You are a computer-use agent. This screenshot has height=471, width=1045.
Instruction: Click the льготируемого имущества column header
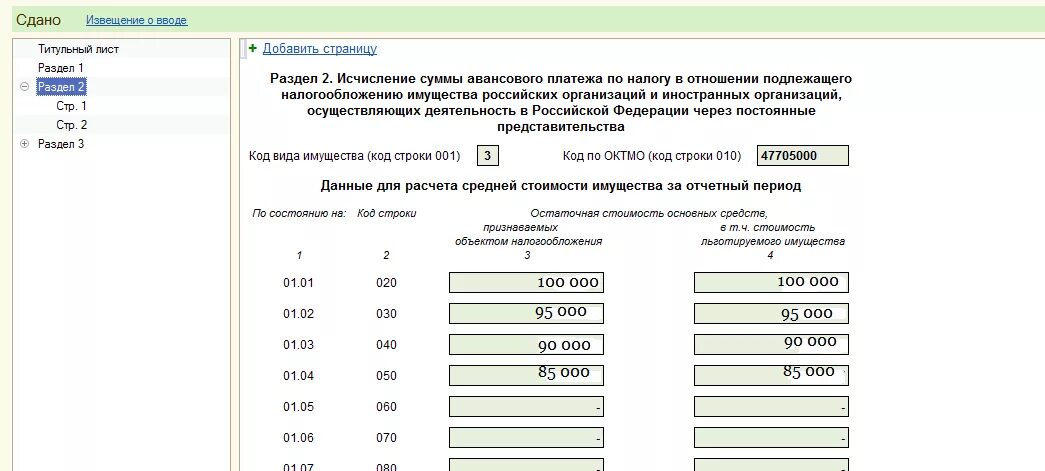tap(772, 242)
